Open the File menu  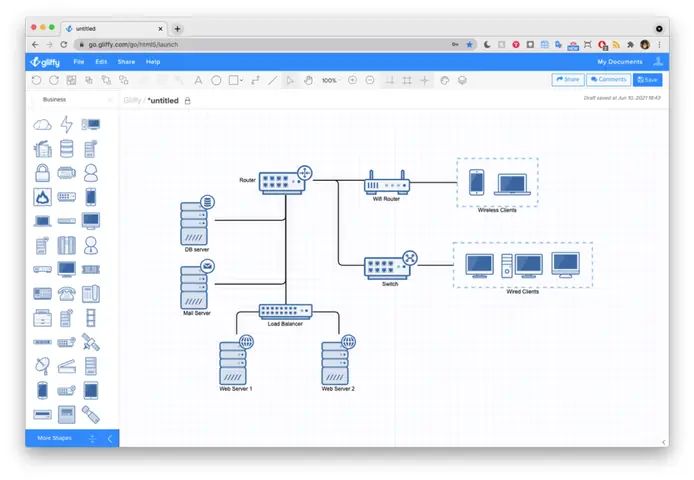79,62
